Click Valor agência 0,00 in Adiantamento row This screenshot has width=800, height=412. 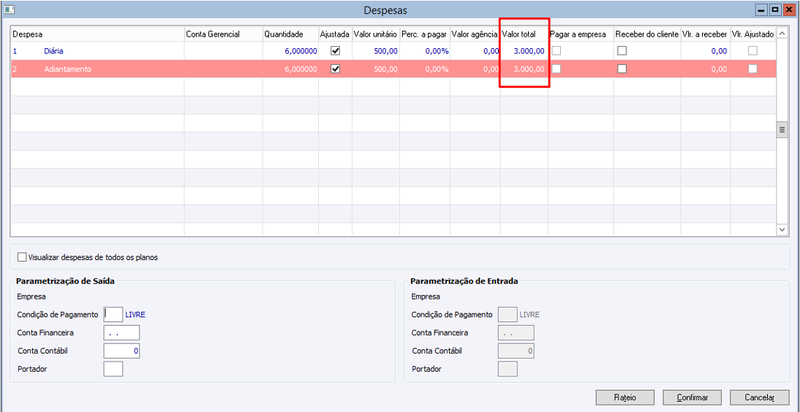[491, 69]
